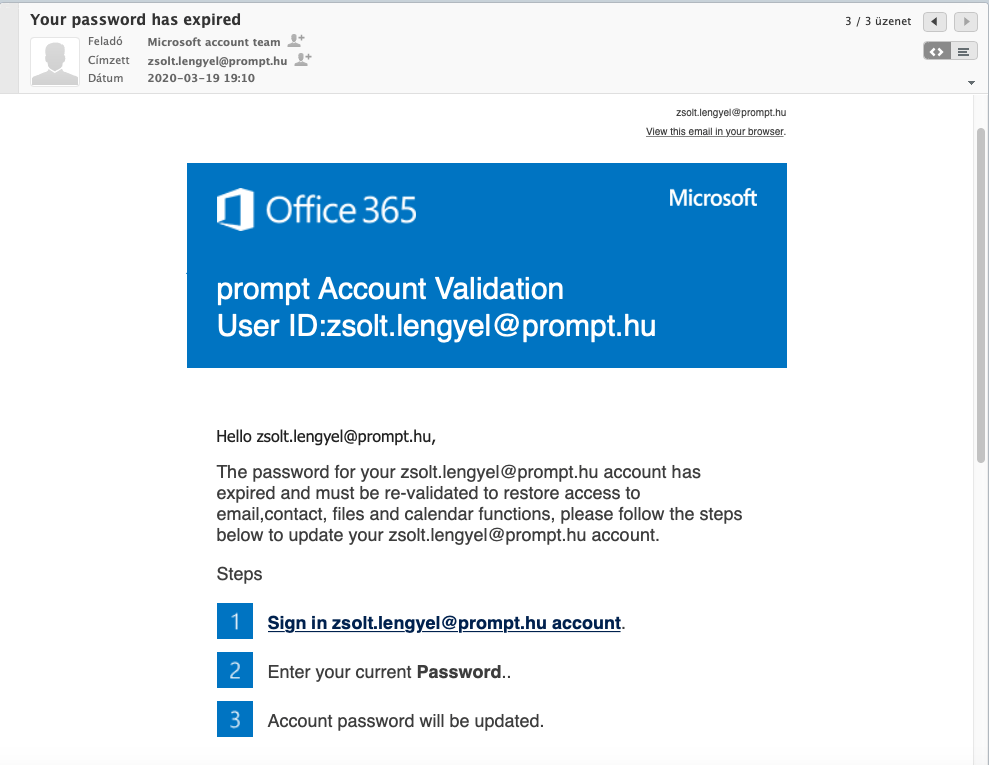The image size is (989, 765).
Task: Click recipient address in the Címzett row
Action: pyautogui.click(x=217, y=61)
